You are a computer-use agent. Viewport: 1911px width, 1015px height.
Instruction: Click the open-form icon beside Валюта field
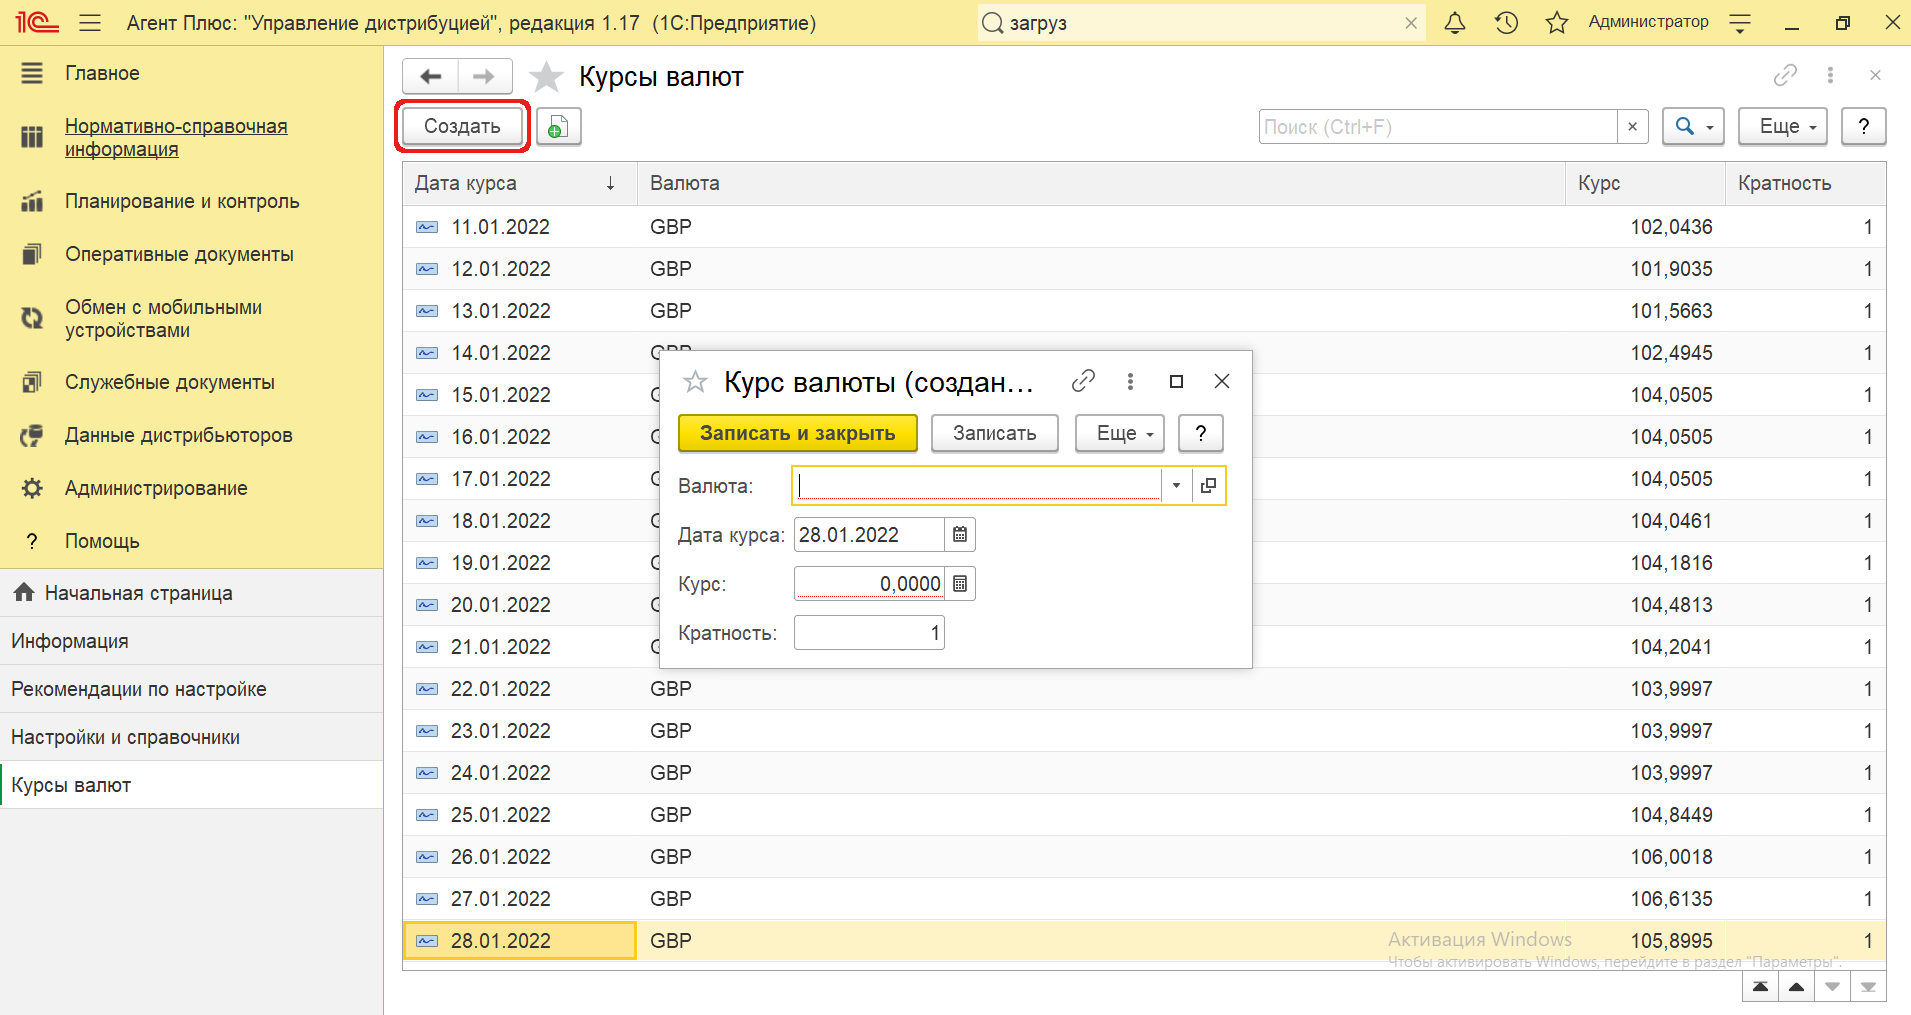coord(1208,486)
